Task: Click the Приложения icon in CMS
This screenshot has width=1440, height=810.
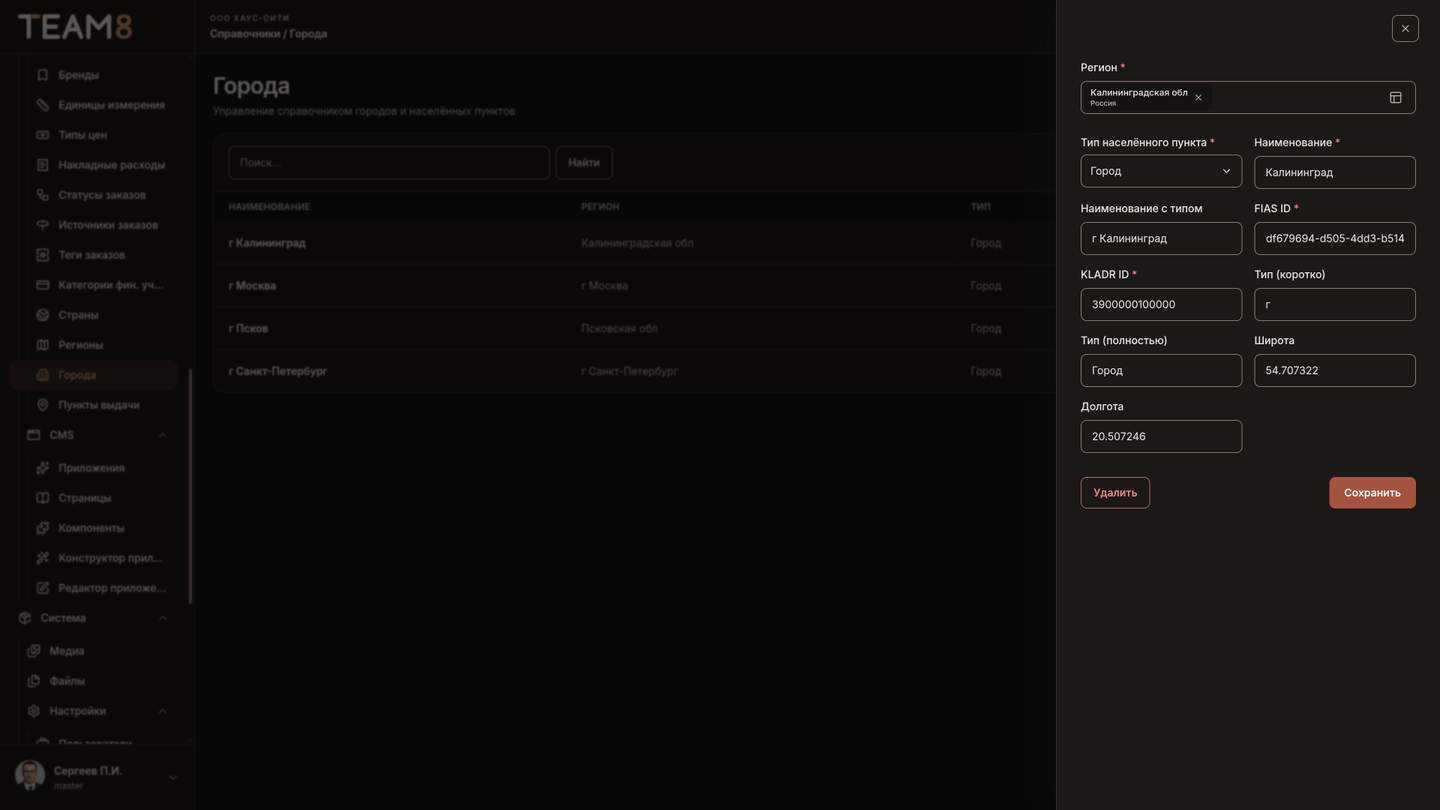Action: [42, 468]
